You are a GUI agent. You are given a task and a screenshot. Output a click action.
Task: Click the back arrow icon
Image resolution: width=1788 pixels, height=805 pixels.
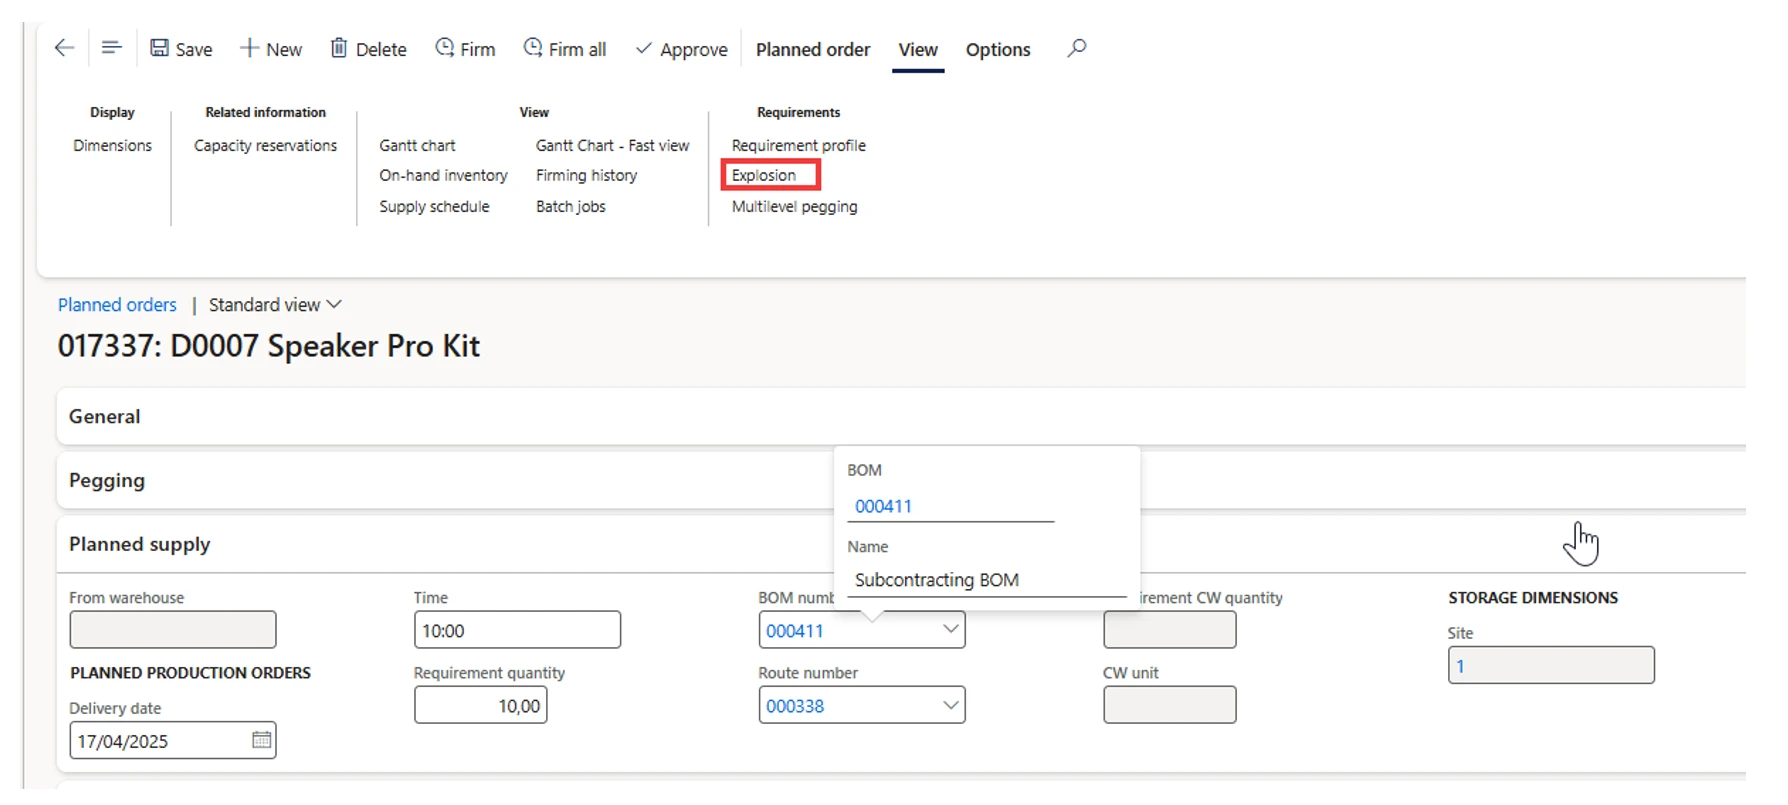tap(64, 48)
